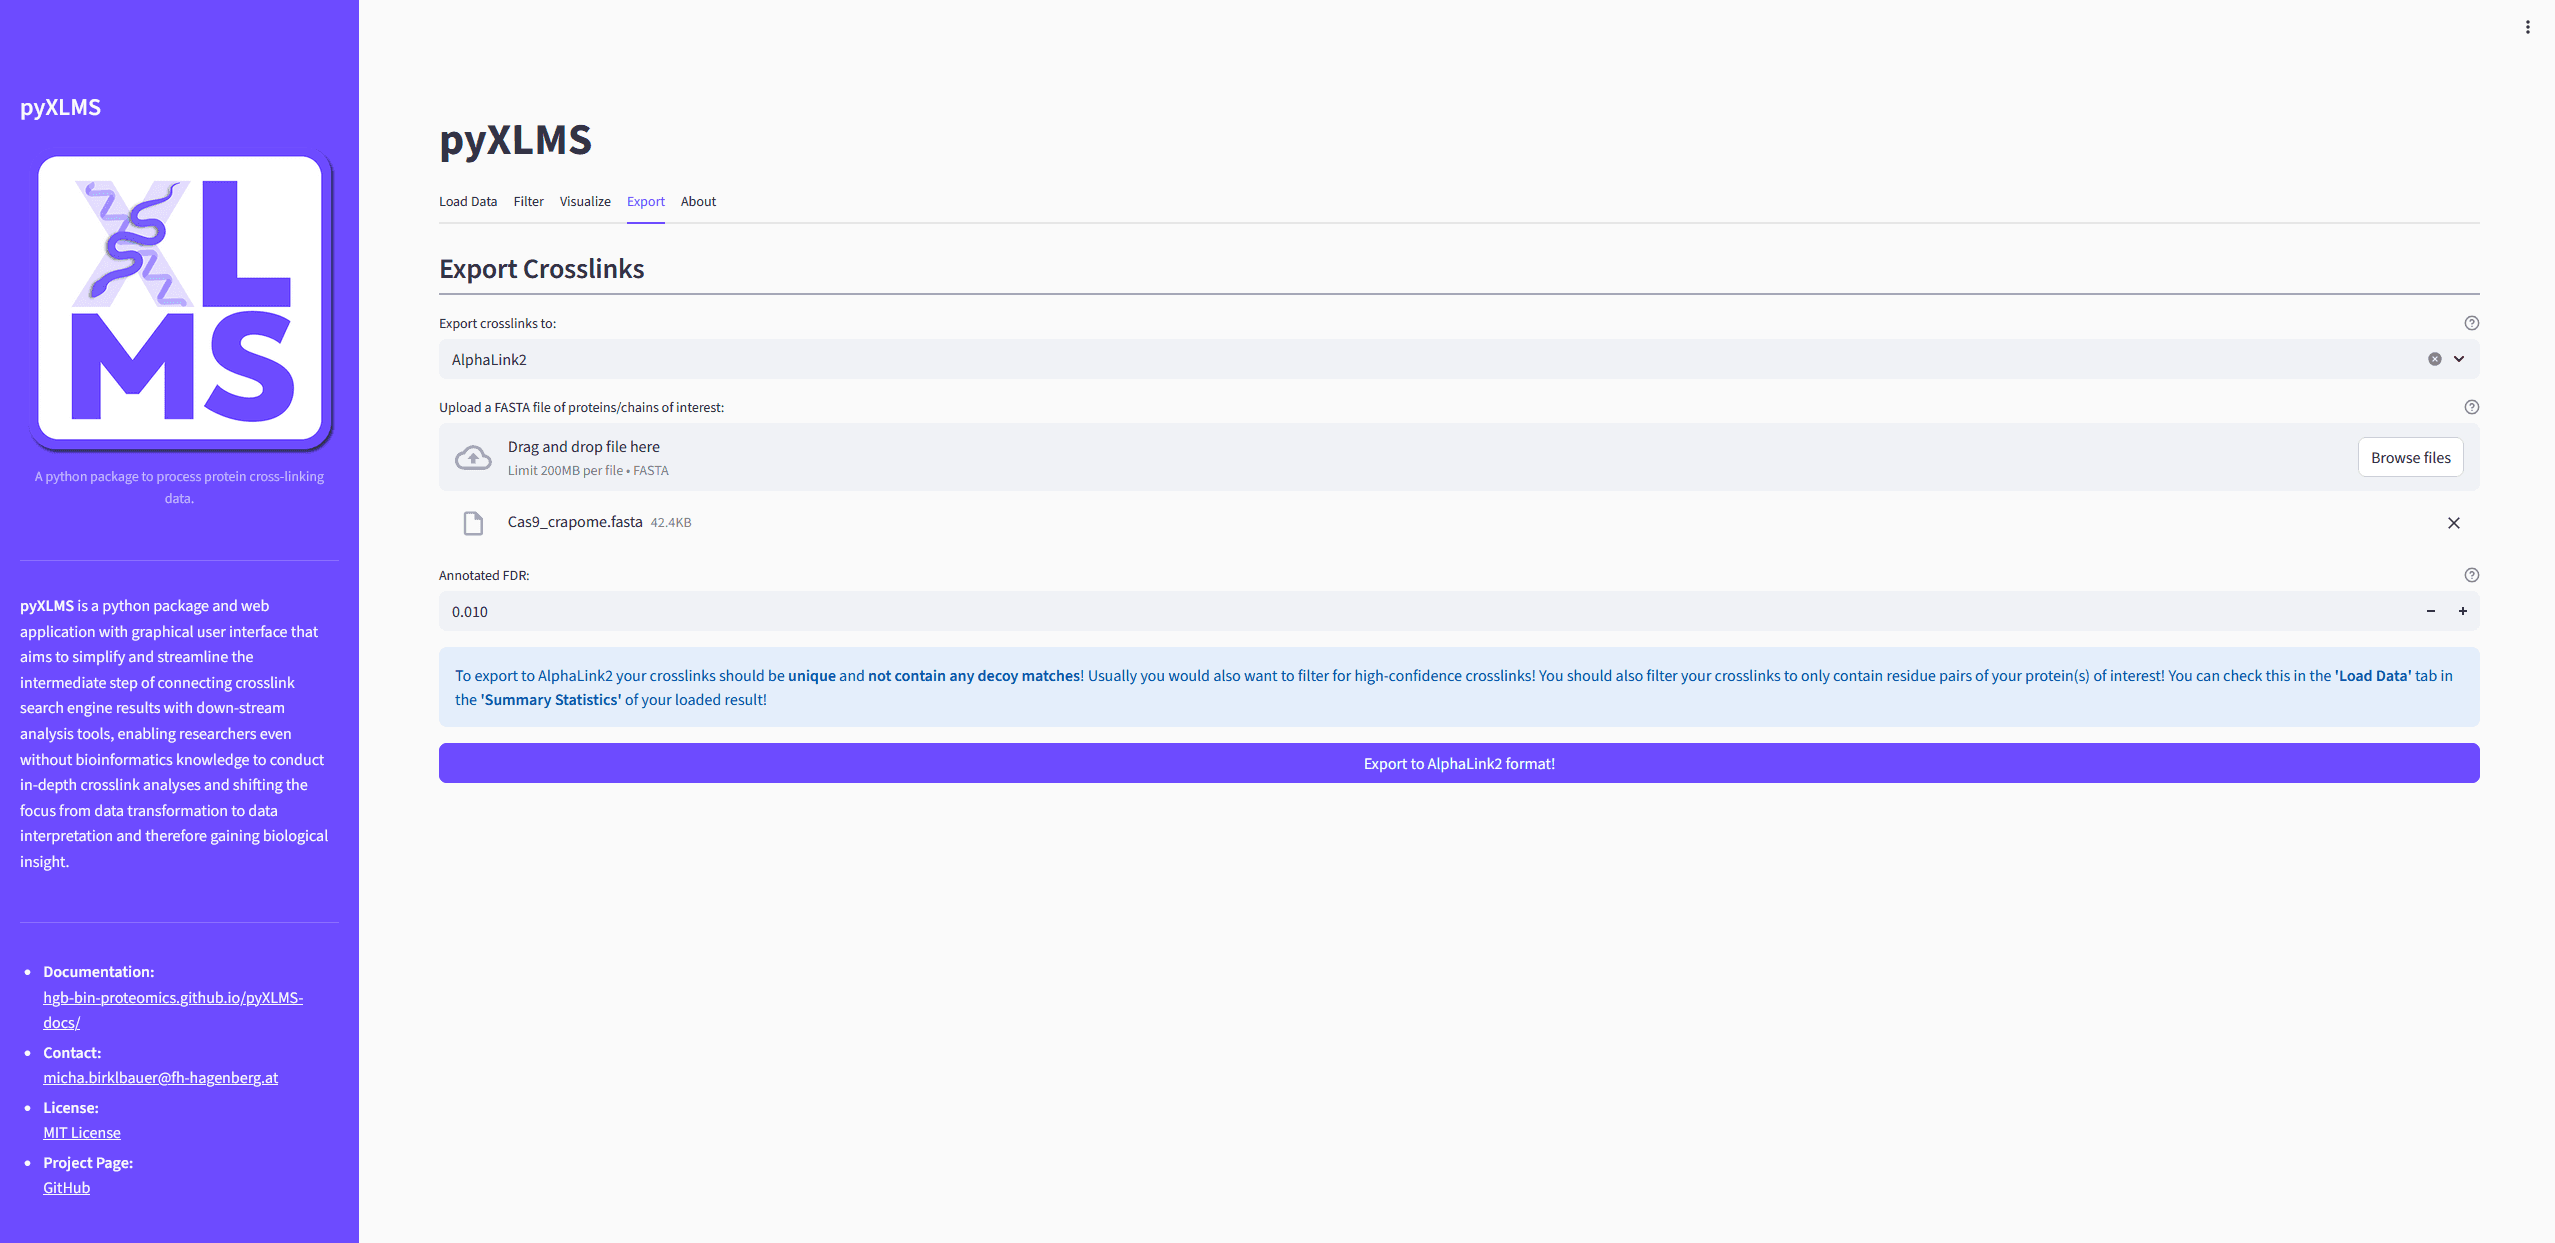The height and width of the screenshot is (1243, 2555).
Task: Switch to the Visualize tab
Action: pos(585,201)
